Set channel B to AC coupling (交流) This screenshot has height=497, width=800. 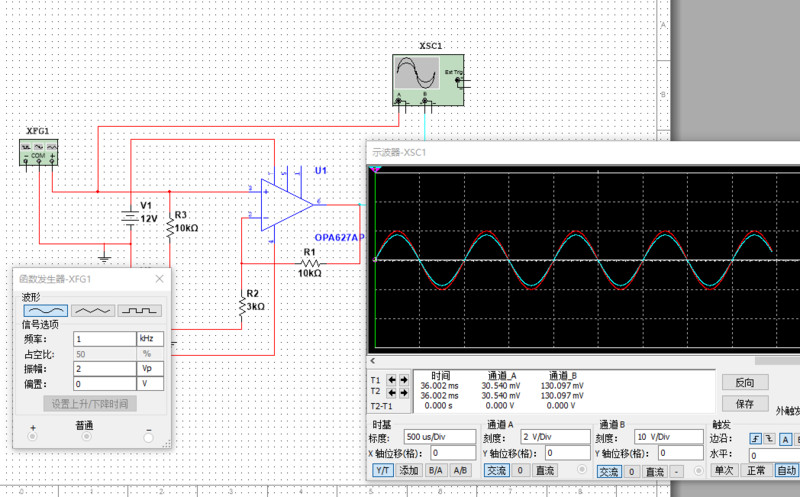(609, 471)
